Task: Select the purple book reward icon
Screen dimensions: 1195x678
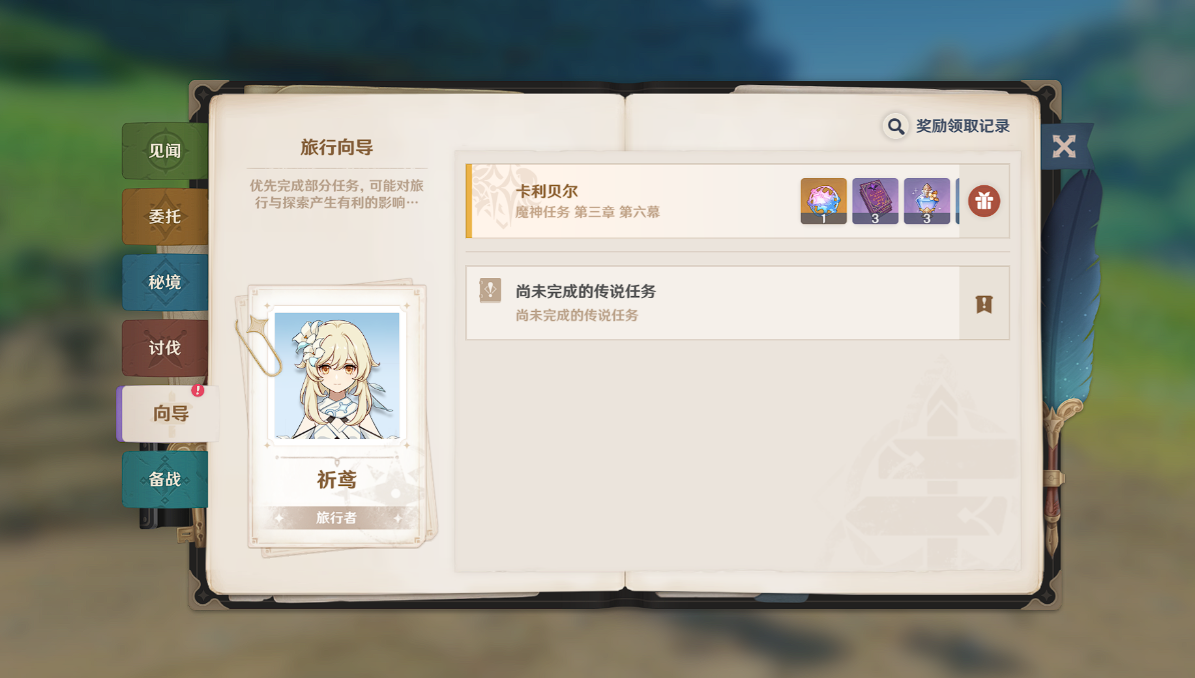Action: click(875, 201)
